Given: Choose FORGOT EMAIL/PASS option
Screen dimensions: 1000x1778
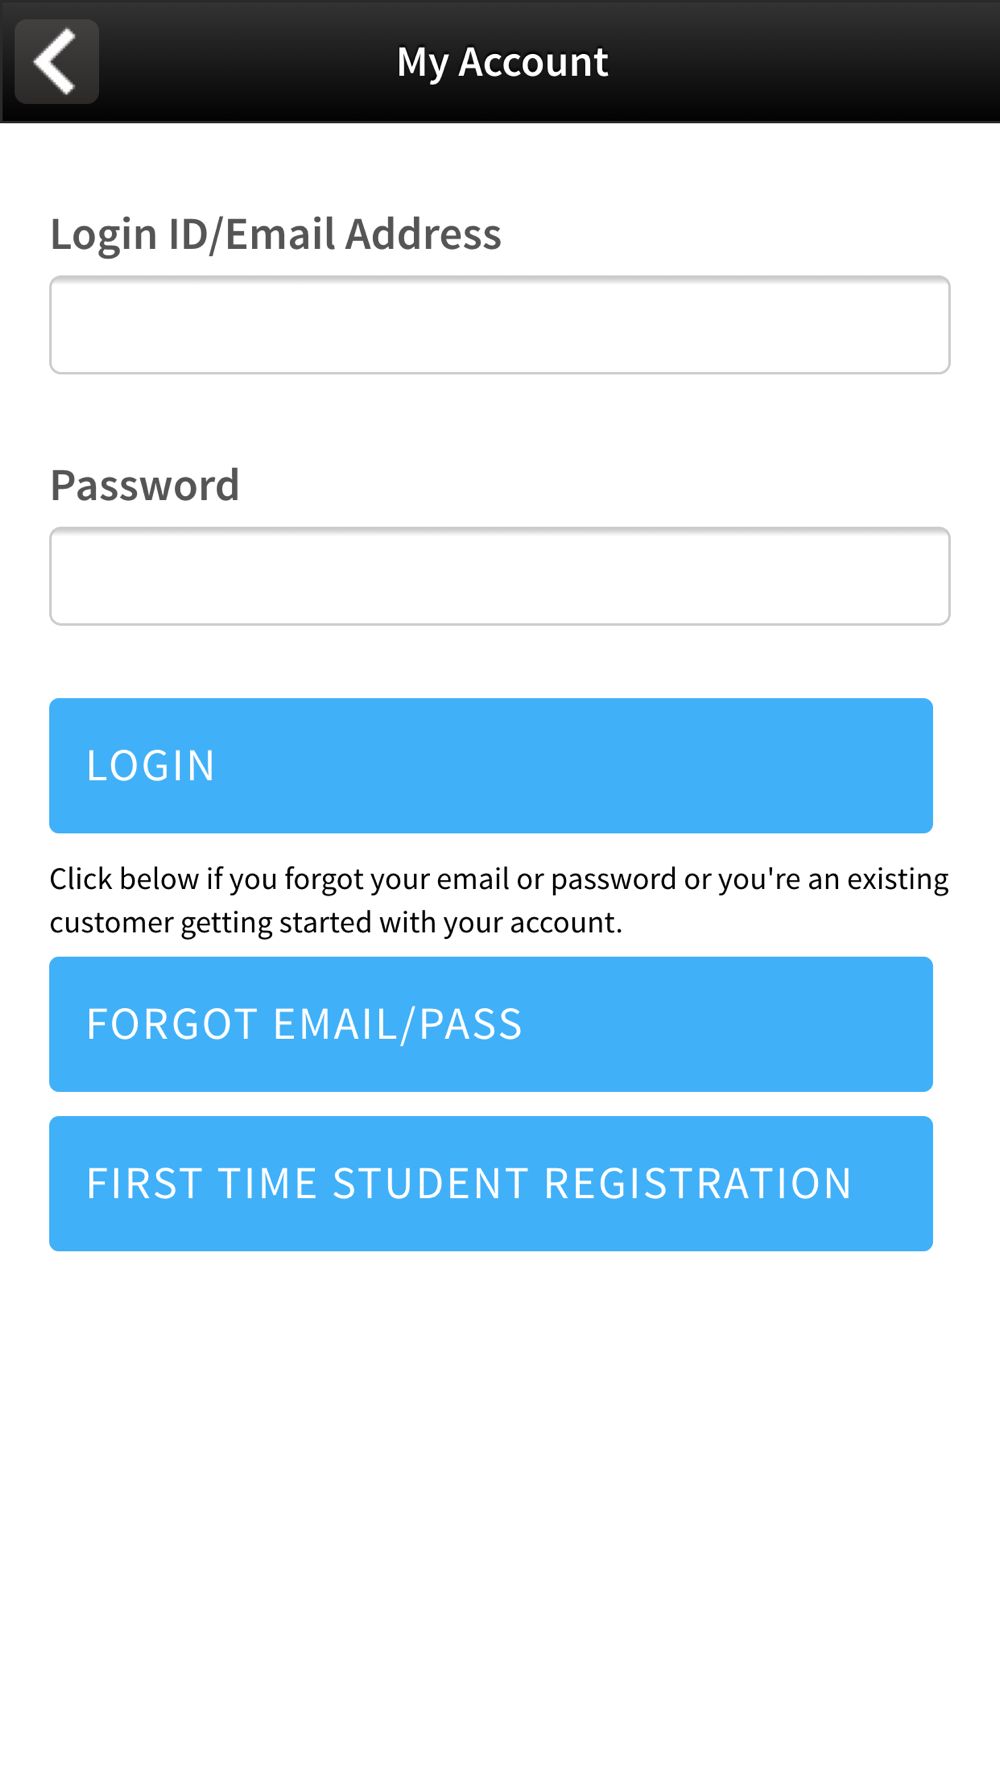Looking at the screenshot, I should click(491, 1024).
